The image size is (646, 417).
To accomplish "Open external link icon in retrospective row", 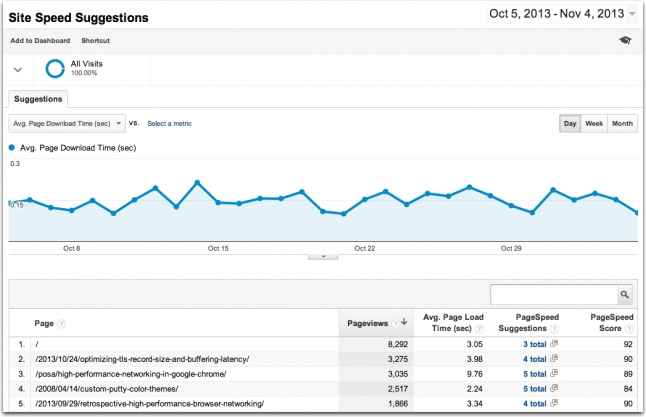I will click(554, 403).
